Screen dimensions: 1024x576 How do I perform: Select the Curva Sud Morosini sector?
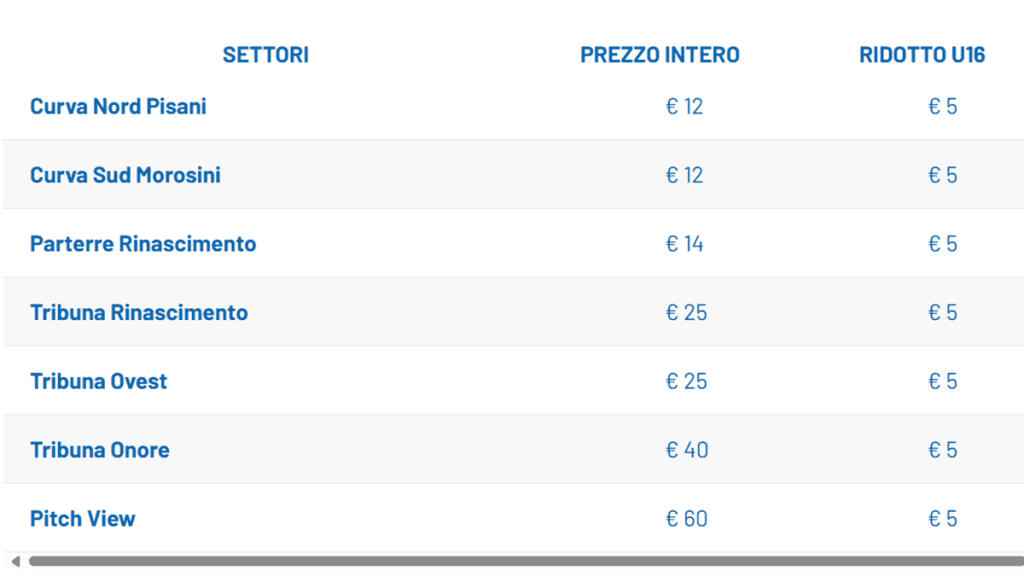coord(125,174)
